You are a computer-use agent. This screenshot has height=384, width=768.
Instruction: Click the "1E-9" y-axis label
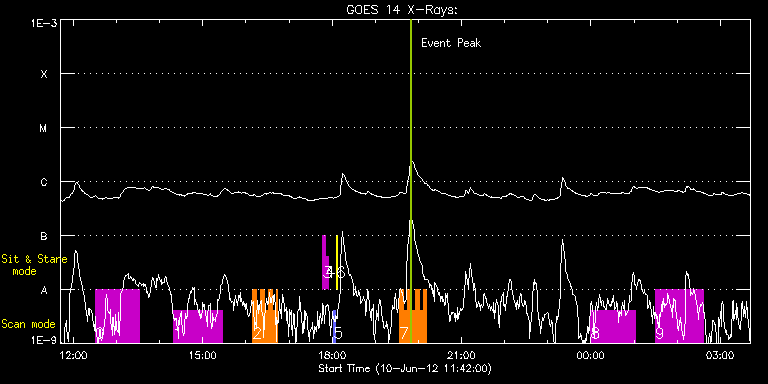44,339
